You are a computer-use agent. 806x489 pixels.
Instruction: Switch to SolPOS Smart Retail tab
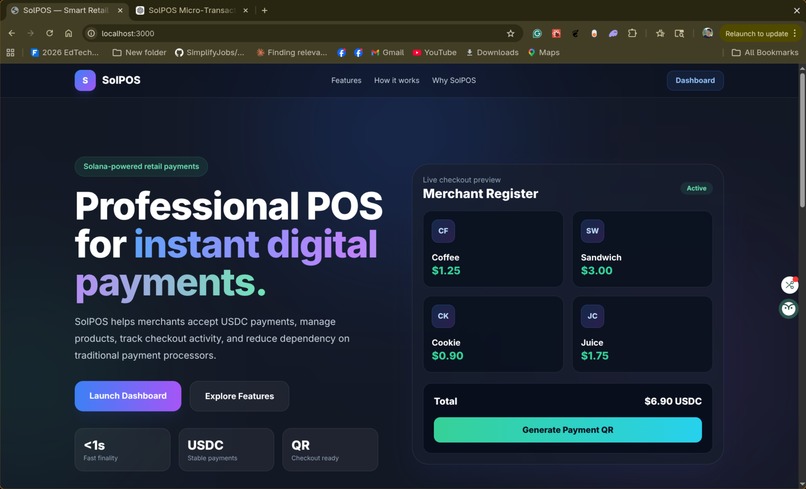(66, 10)
